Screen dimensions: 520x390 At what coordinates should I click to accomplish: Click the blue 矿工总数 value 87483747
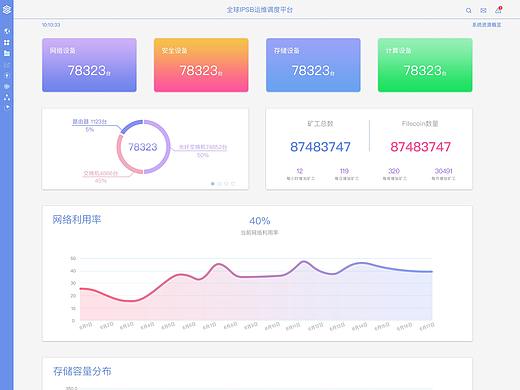[320, 147]
